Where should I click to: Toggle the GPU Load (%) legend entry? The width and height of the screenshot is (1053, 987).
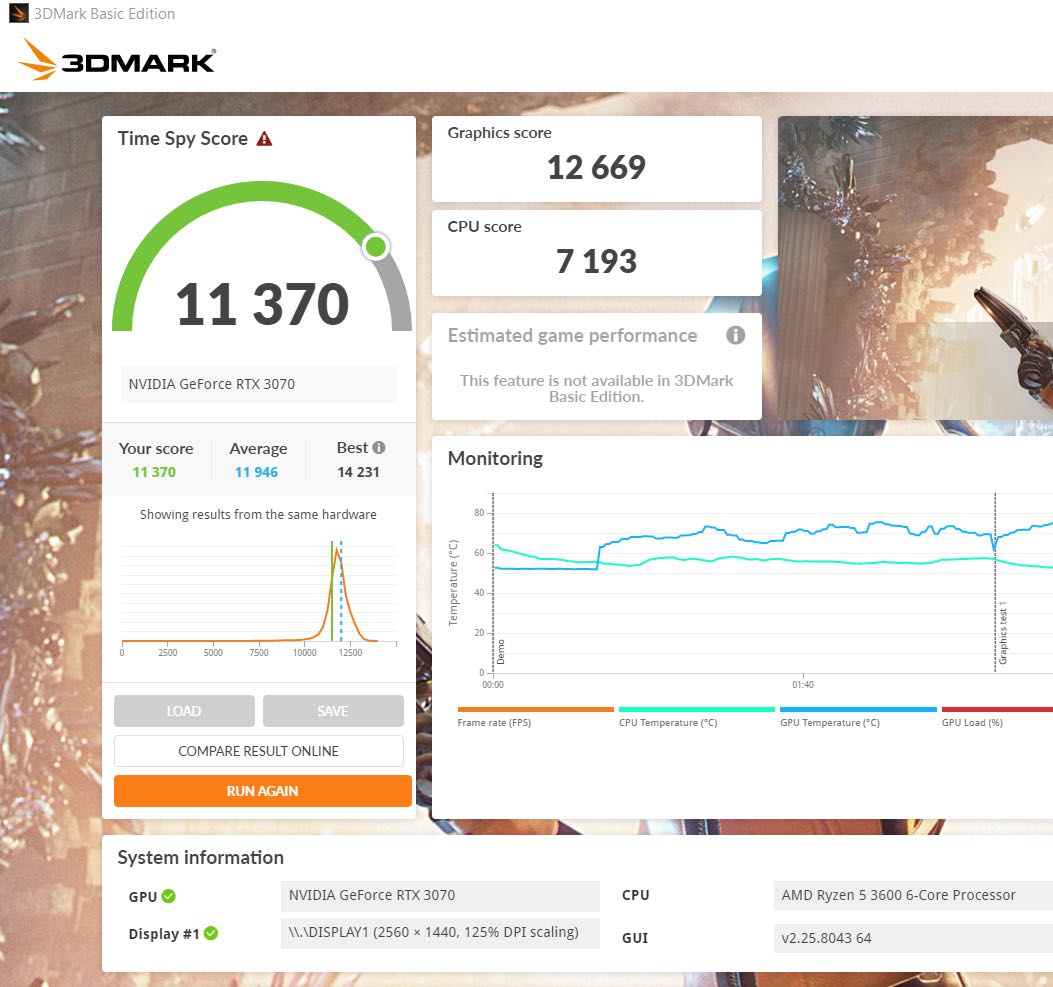pyautogui.click(x=972, y=722)
